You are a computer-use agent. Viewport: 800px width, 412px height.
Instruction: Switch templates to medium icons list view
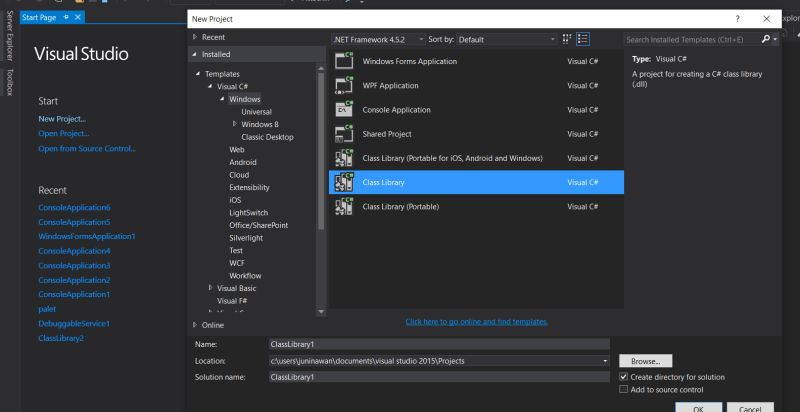tap(583, 39)
